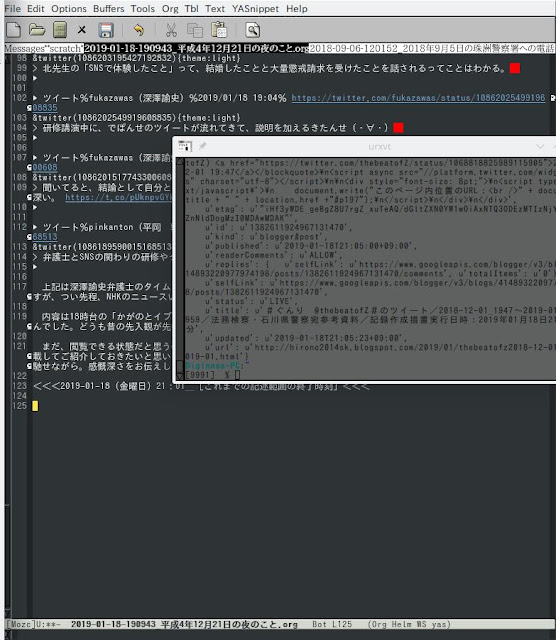Click the pin icon in the urxvt title bar
The image size is (556, 640).
coord(202,146)
